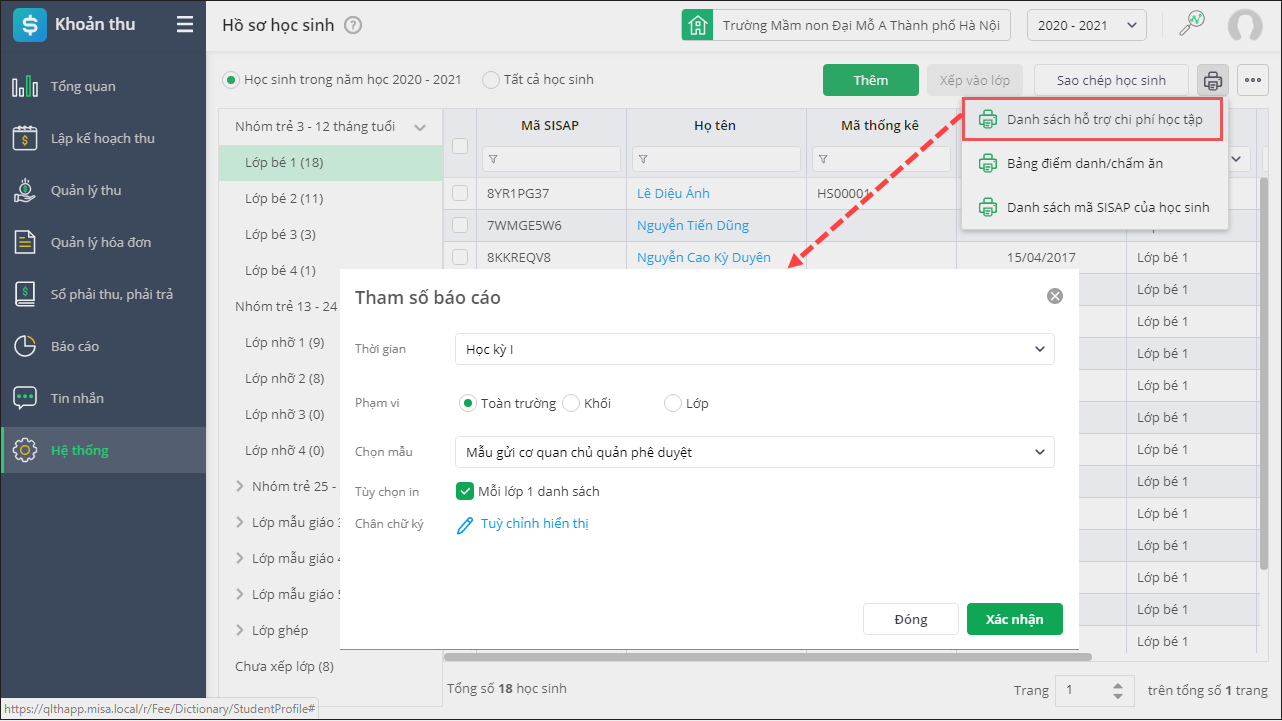The width and height of the screenshot is (1282, 721).
Task: Expand the Nhóm trẻ 25 group
Action: (x=240, y=486)
